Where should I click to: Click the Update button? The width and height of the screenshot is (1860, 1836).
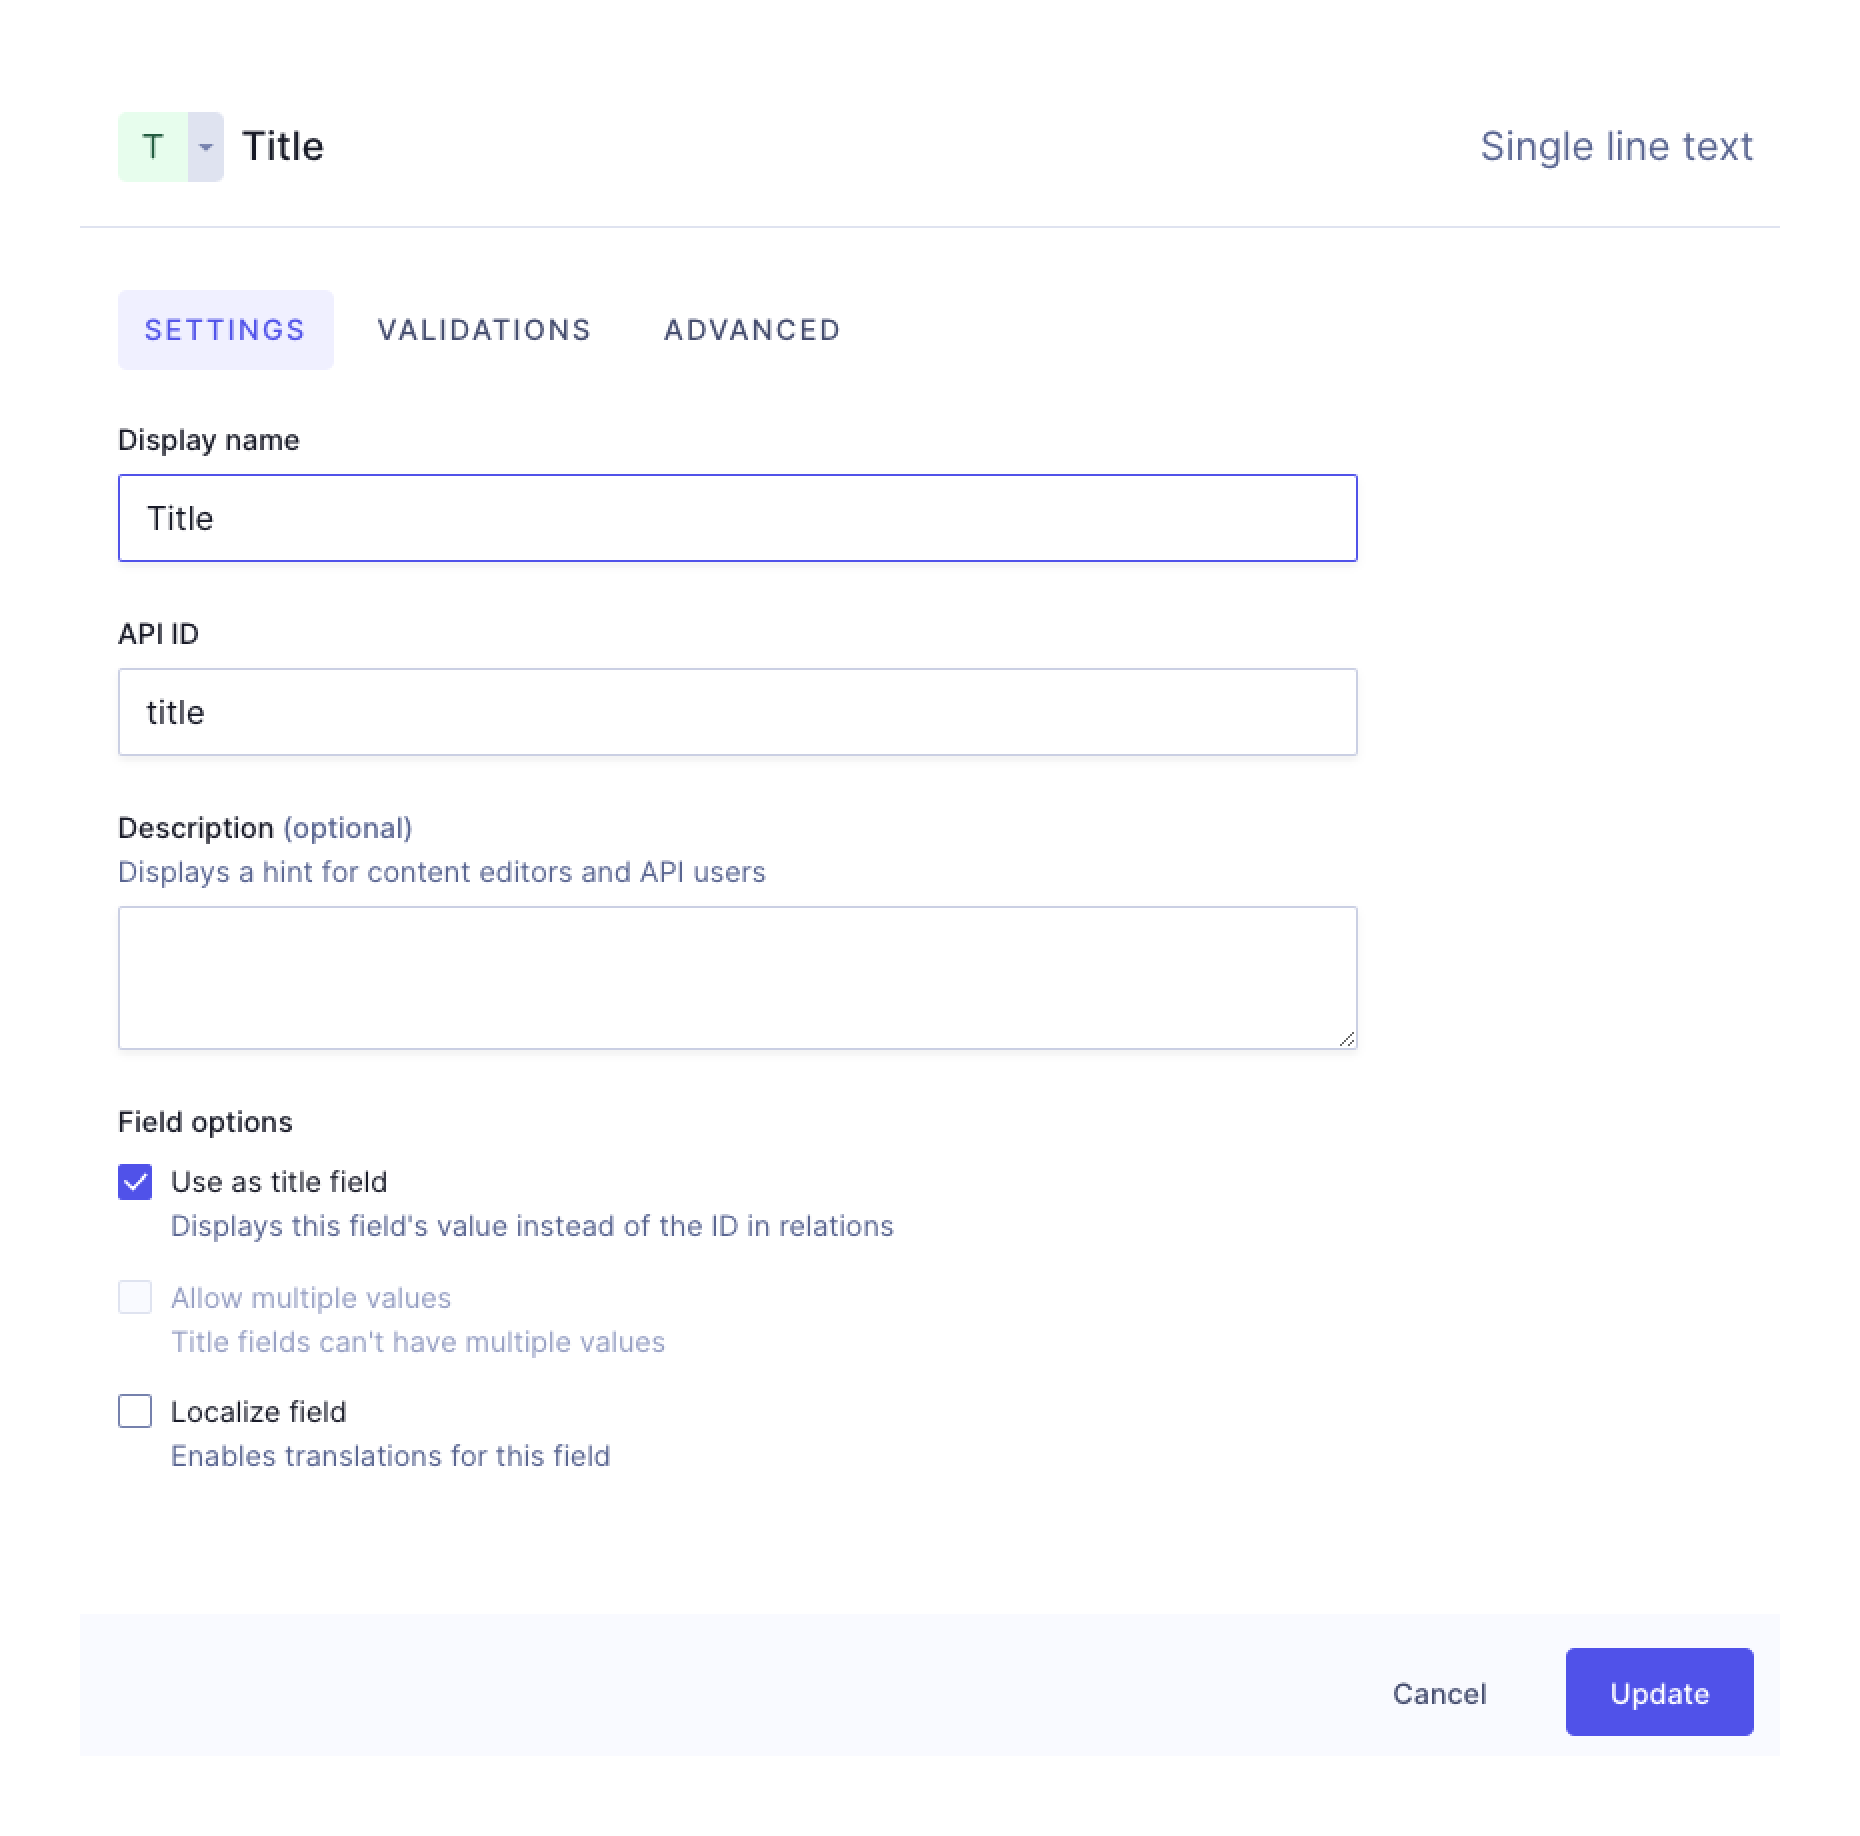click(x=1659, y=1693)
